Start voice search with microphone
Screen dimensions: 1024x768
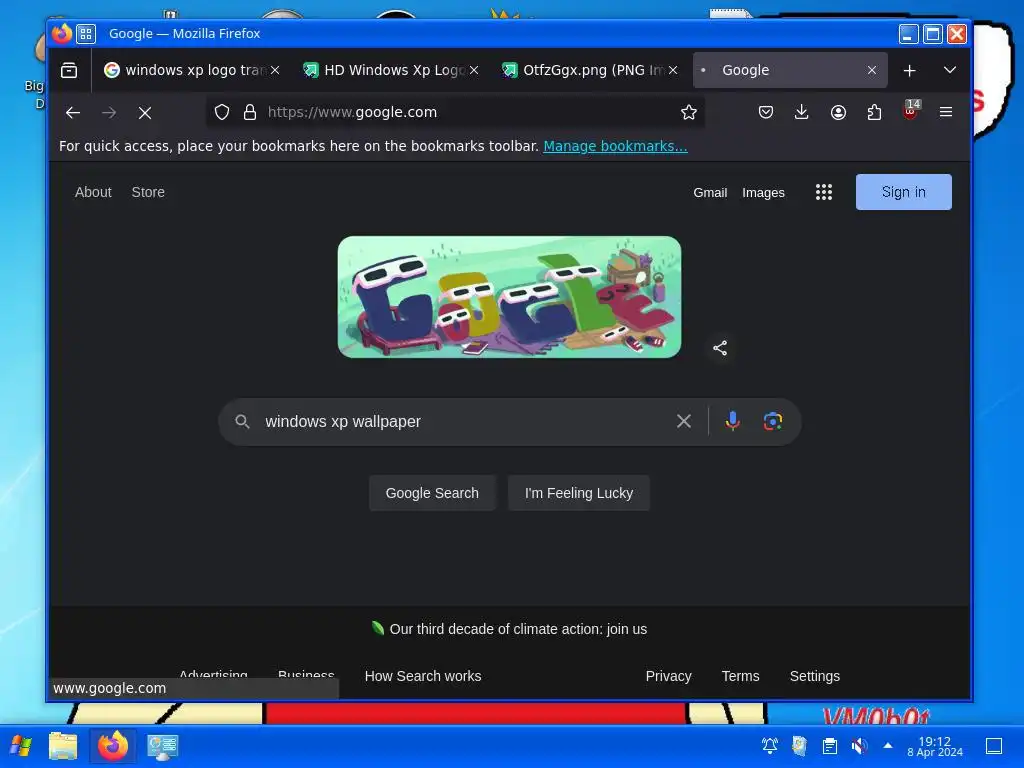(733, 421)
